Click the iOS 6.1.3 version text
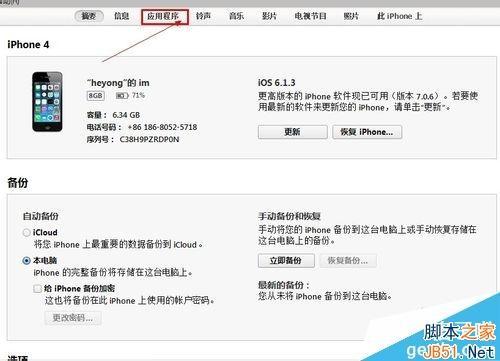500x361 pixels. pyautogui.click(x=277, y=83)
